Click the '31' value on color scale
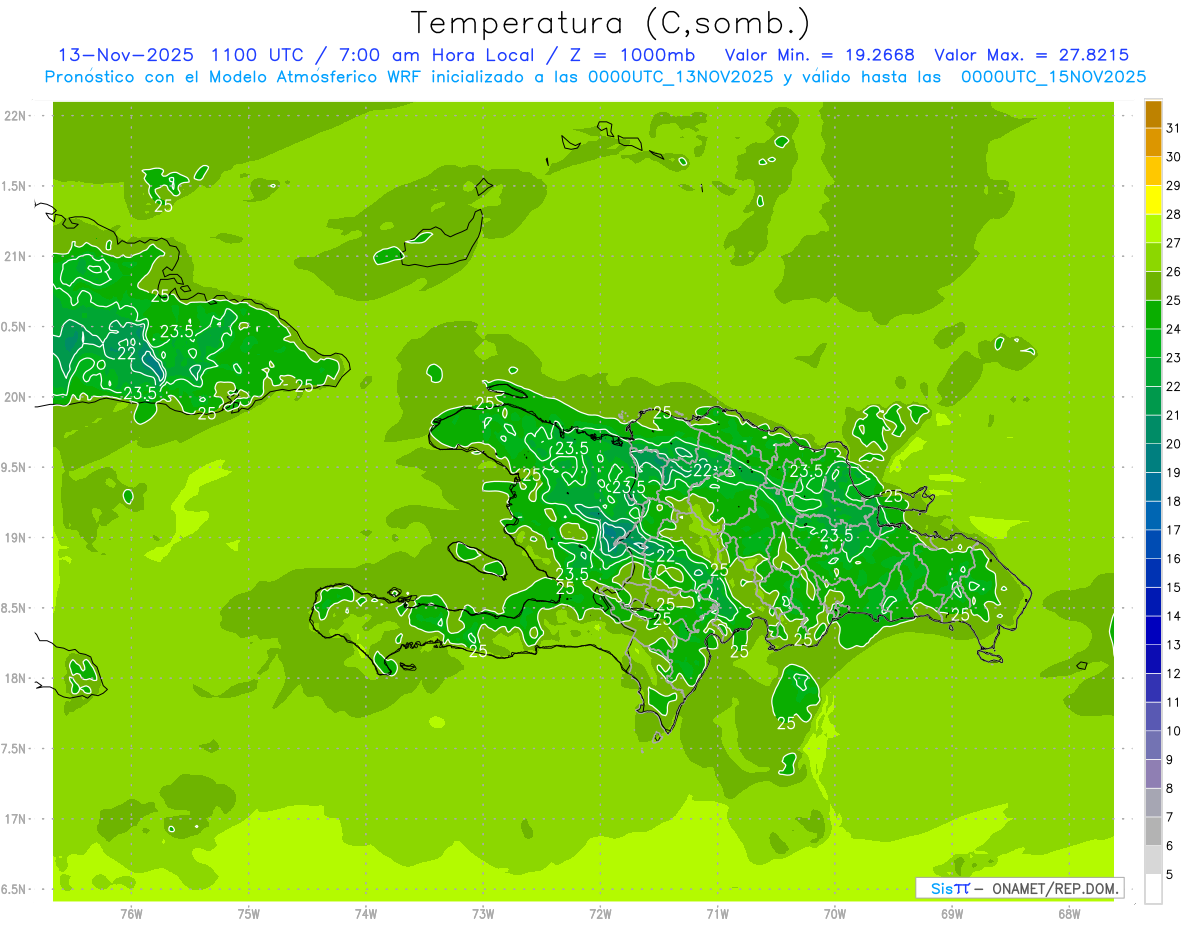1200x927 pixels. pyautogui.click(x=1173, y=128)
